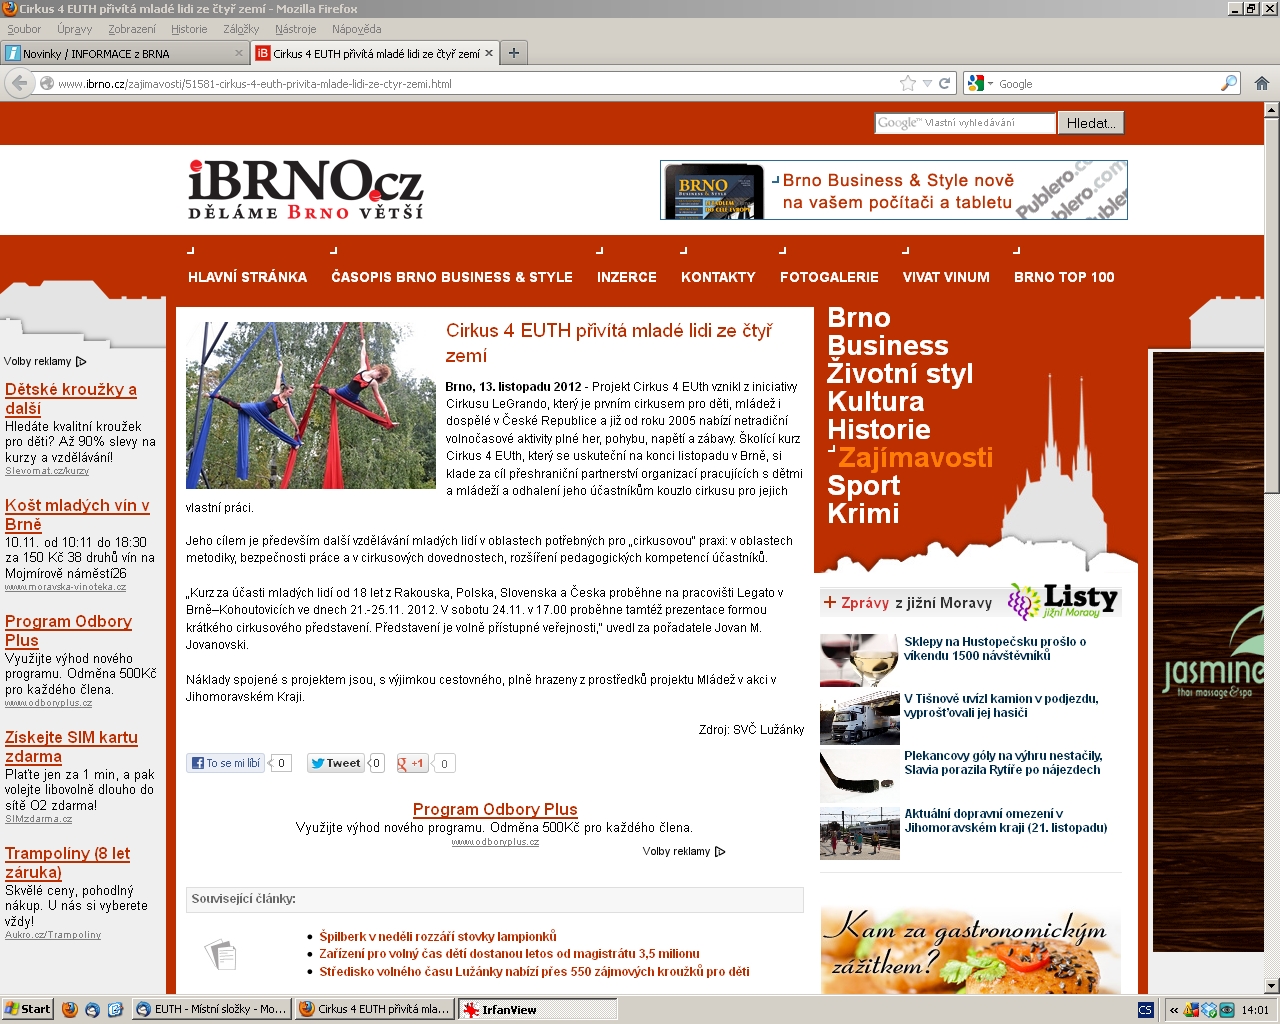1280x1024 pixels.
Task: Select the Sport category
Action: tap(864, 486)
